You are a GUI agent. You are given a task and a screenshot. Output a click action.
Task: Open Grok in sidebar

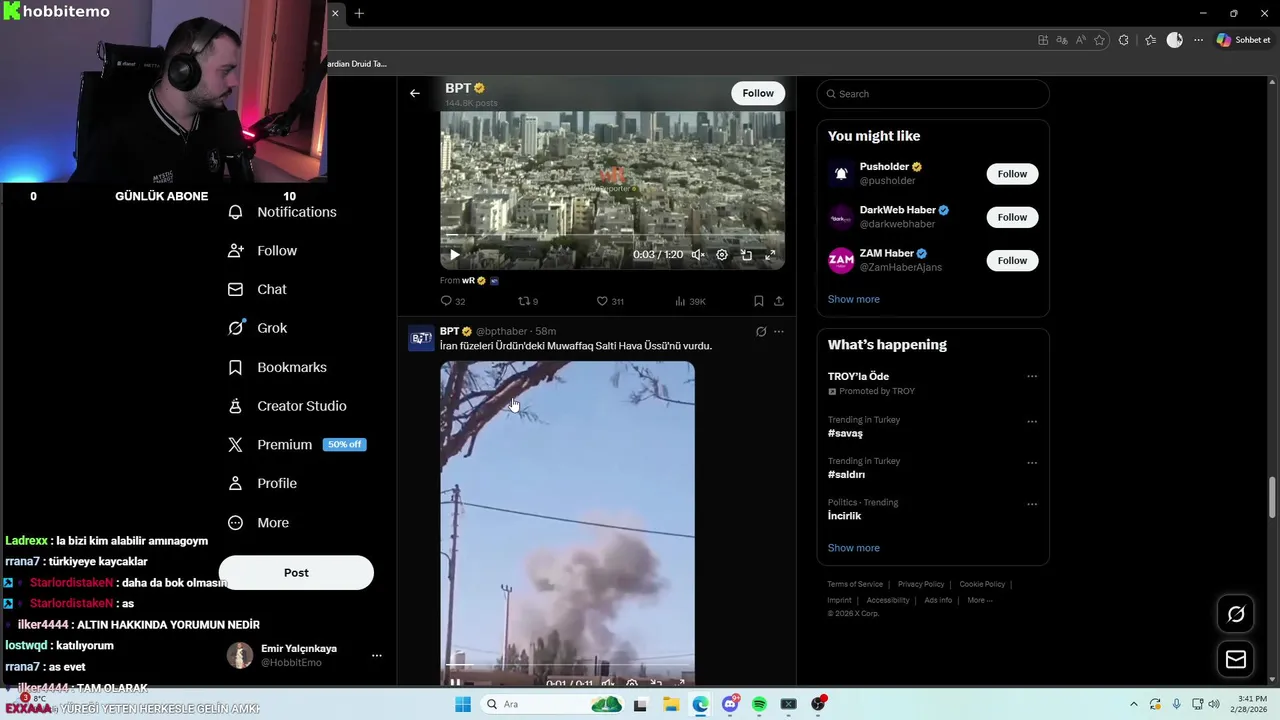coord(258,328)
